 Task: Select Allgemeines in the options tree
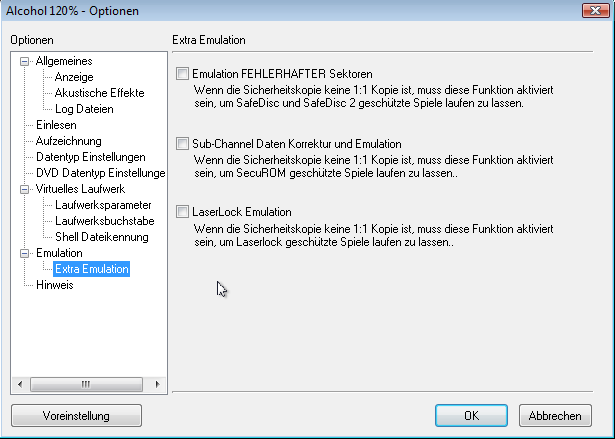click(64, 61)
